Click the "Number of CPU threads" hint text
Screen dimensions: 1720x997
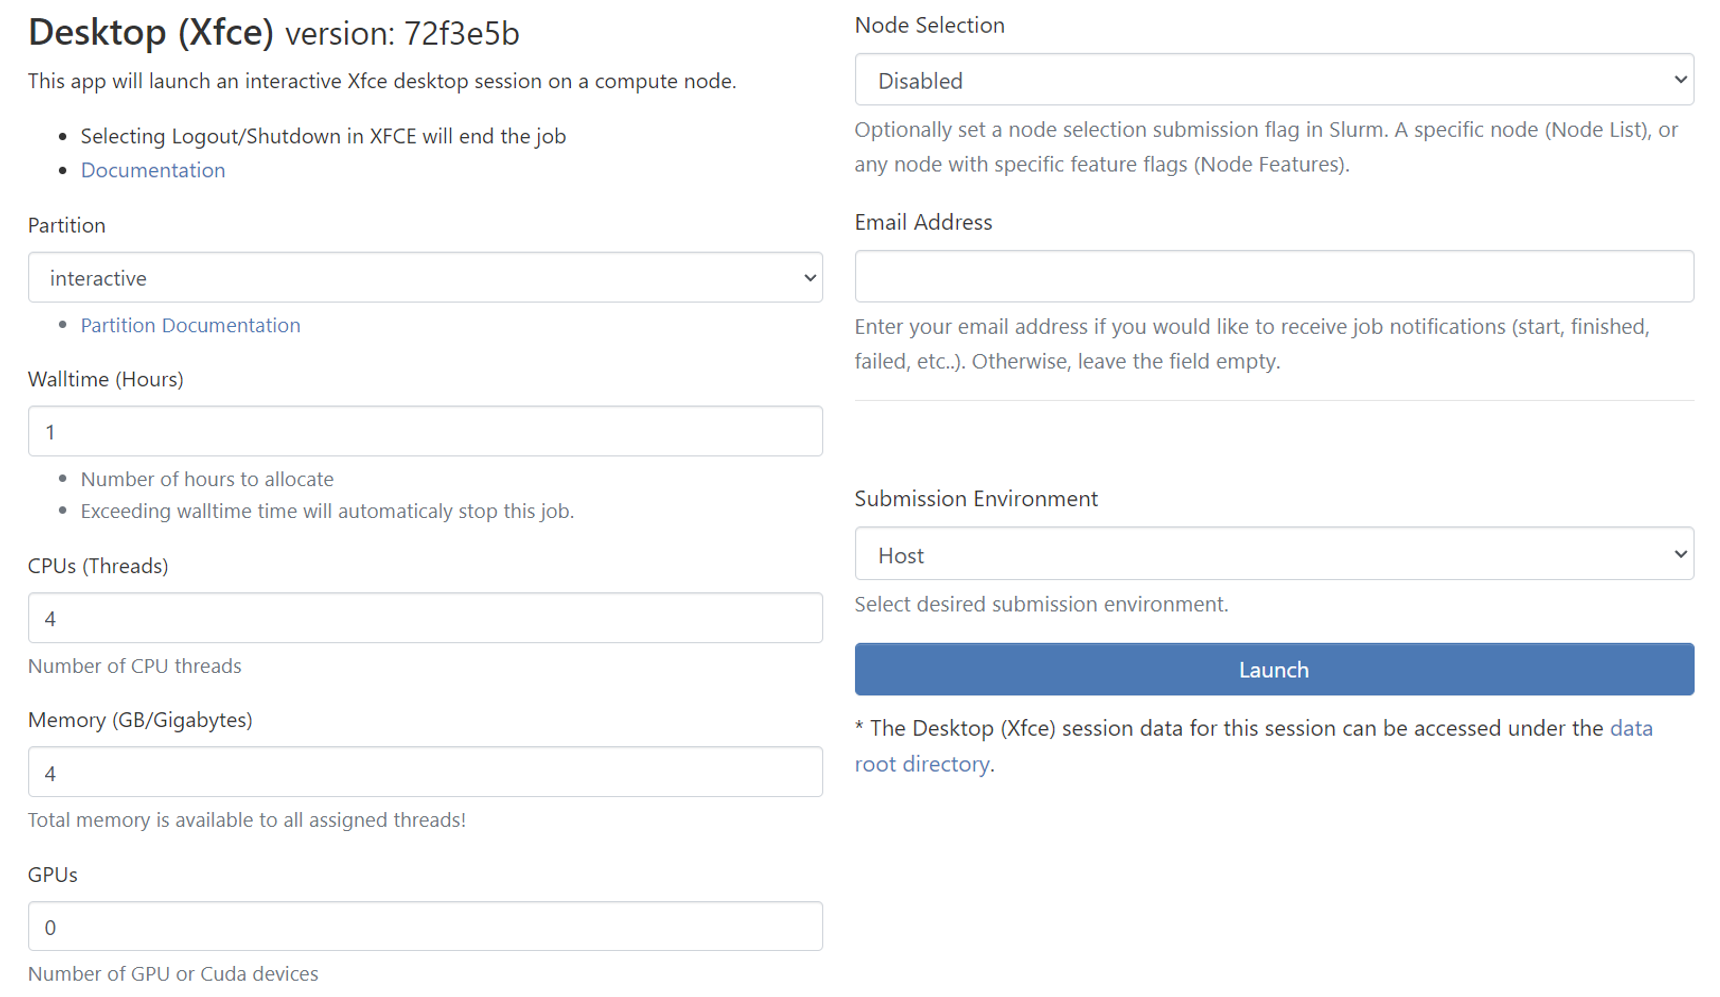(135, 666)
